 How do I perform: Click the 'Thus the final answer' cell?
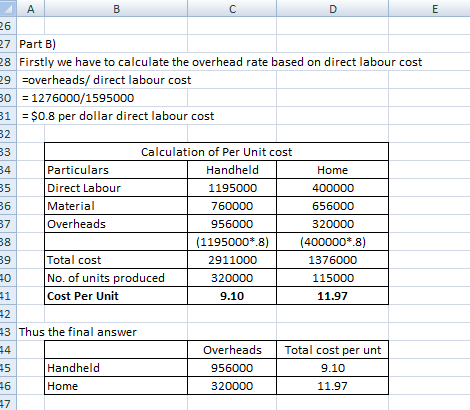point(78,332)
